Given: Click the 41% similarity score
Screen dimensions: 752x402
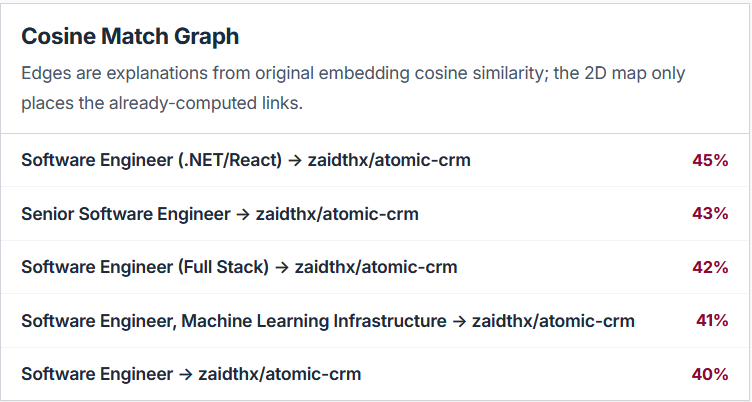Looking at the screenshot, I should click(712, 320).
